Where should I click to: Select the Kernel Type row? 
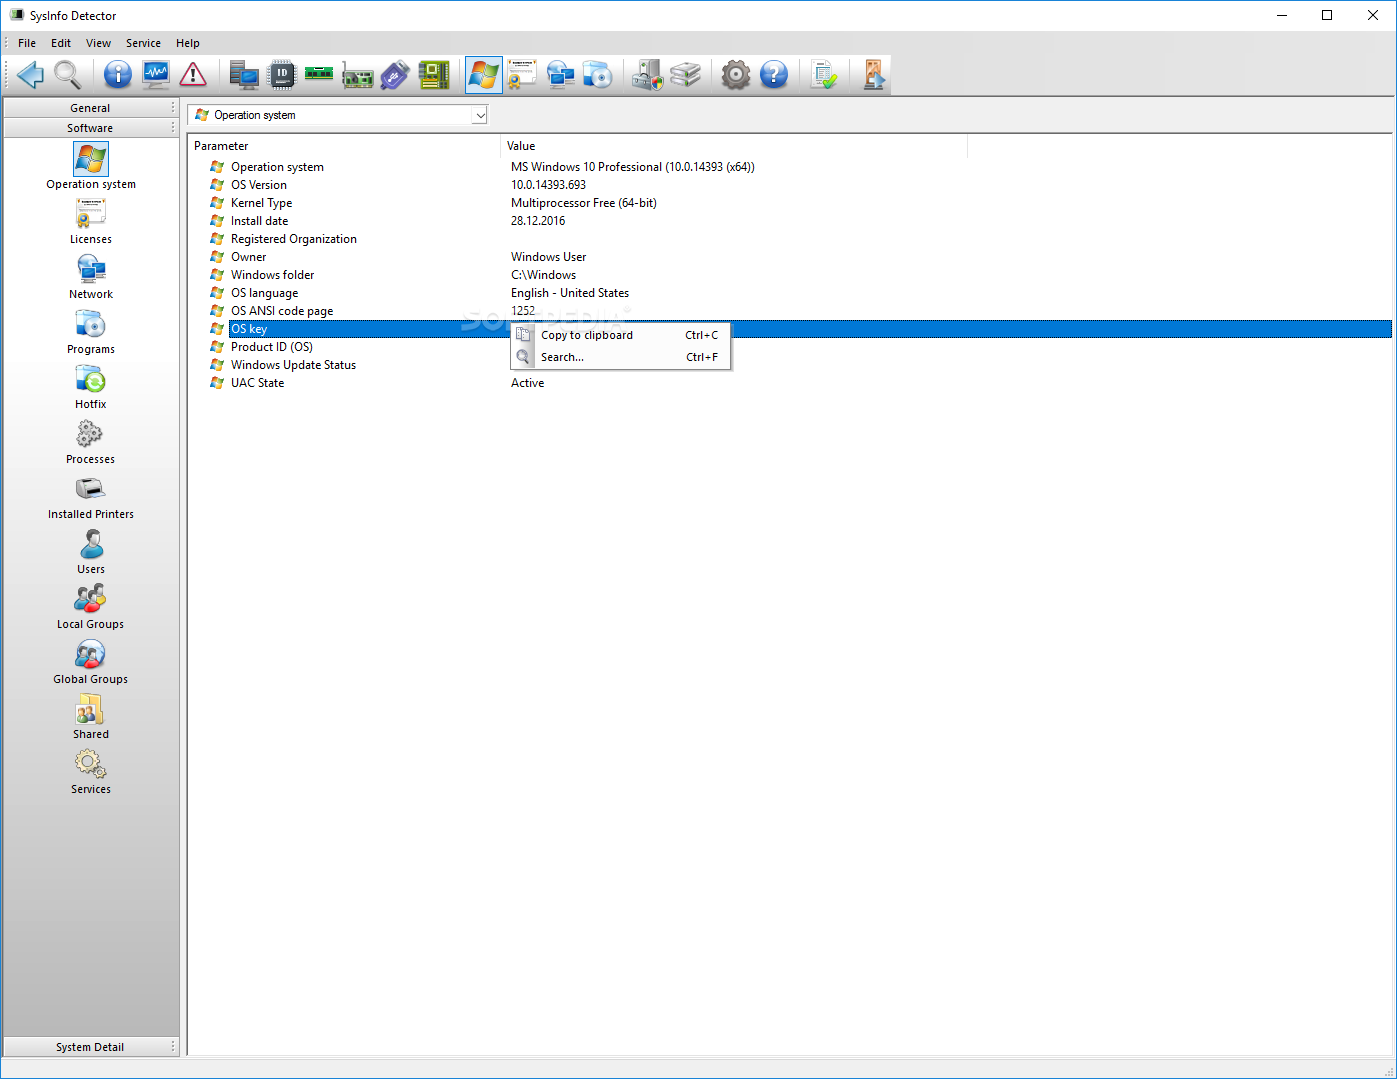[x=790, y=203]
